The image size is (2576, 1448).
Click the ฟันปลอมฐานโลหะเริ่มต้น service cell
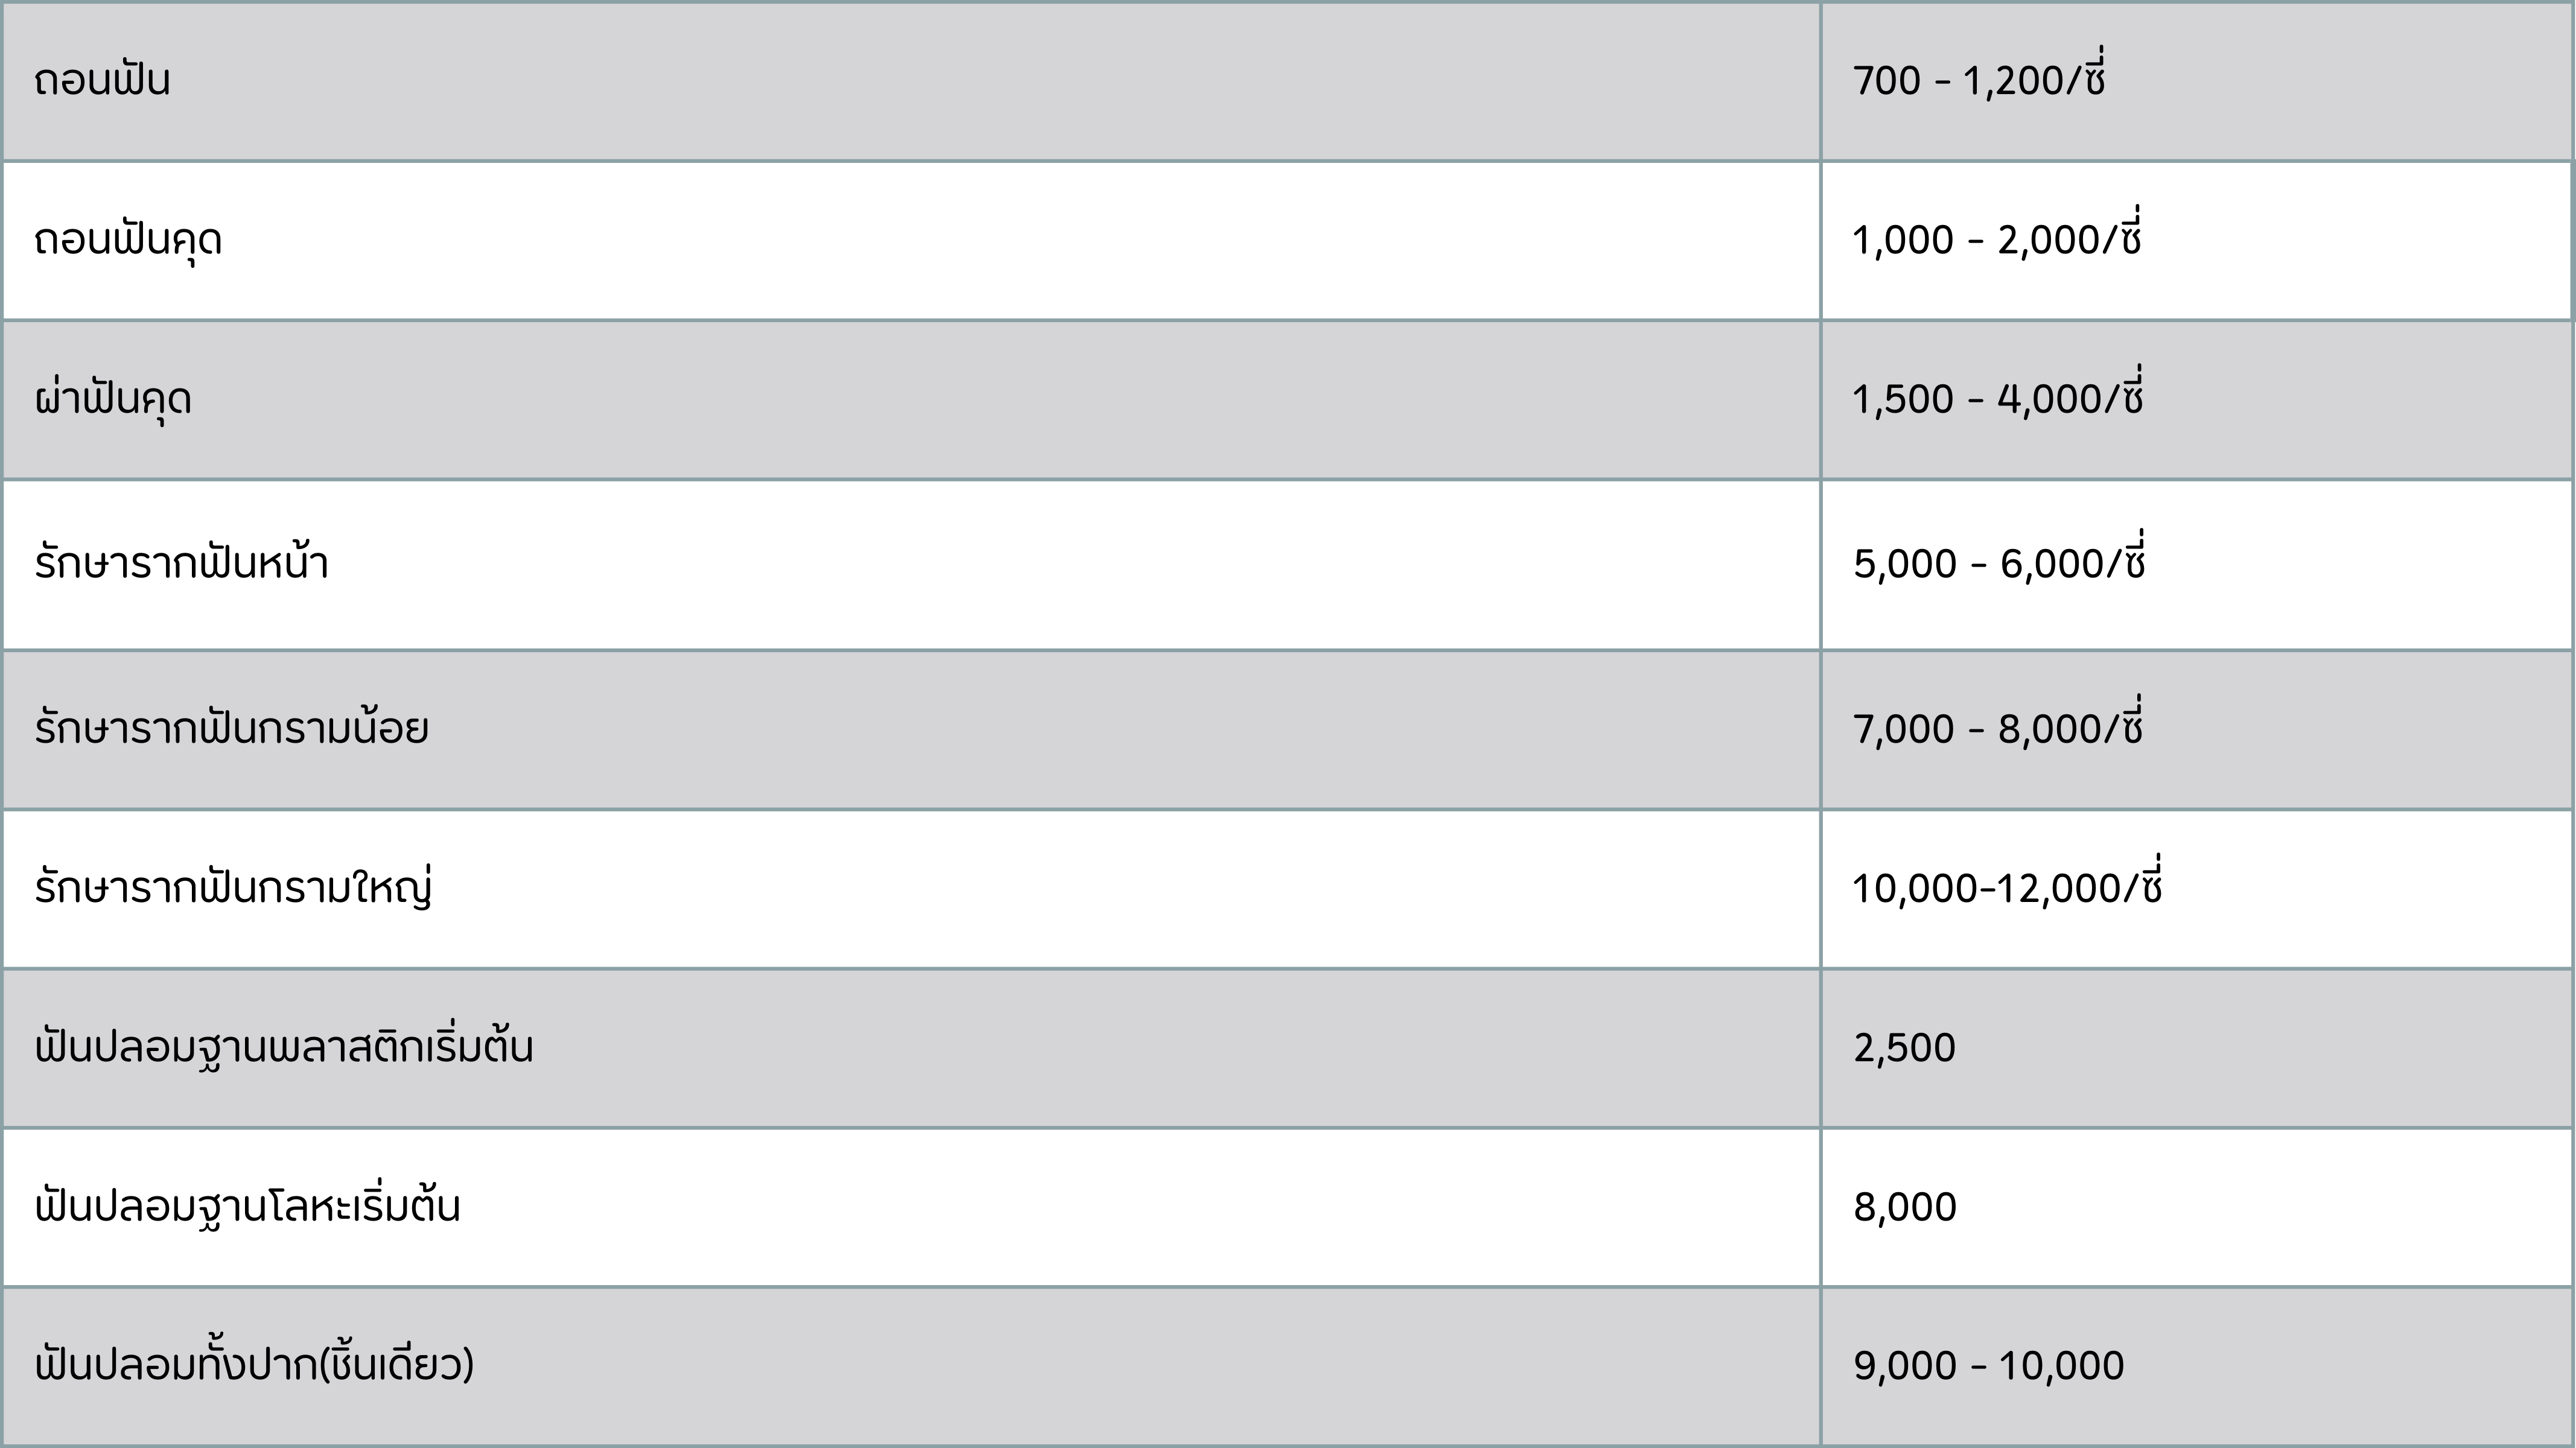click(x=247, y=1207)
